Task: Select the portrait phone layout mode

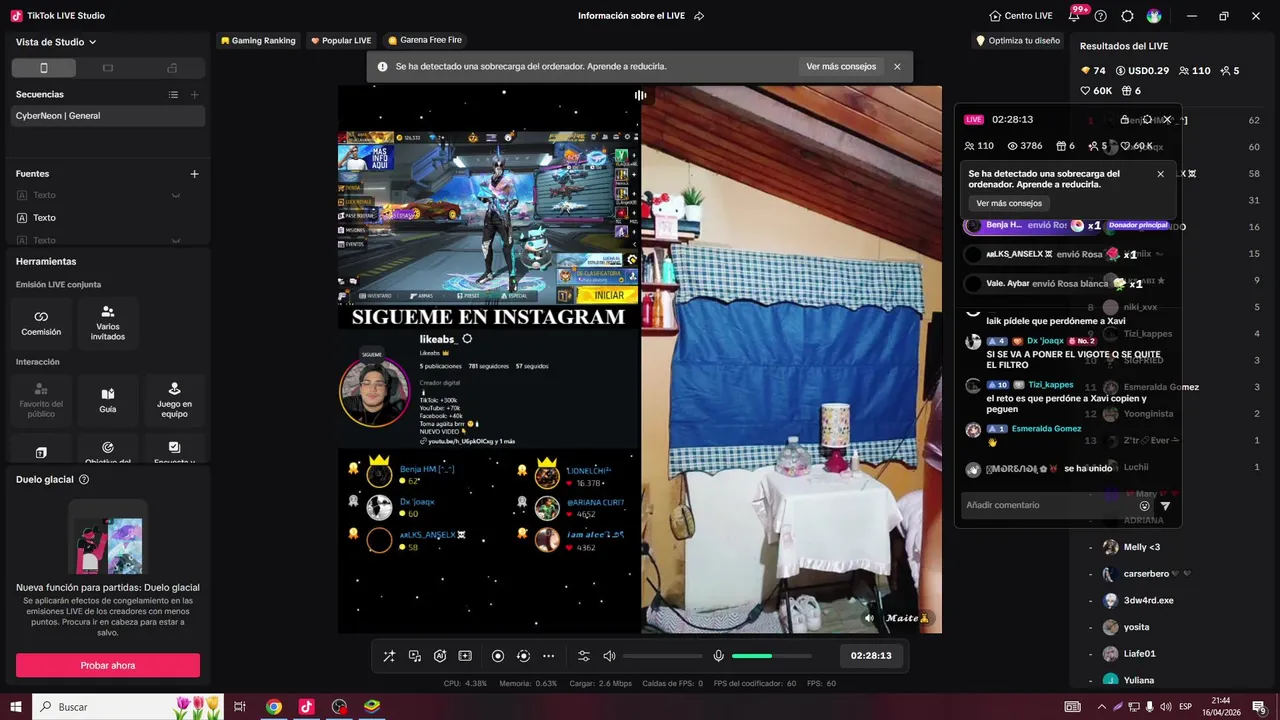Action: [43, 68]
